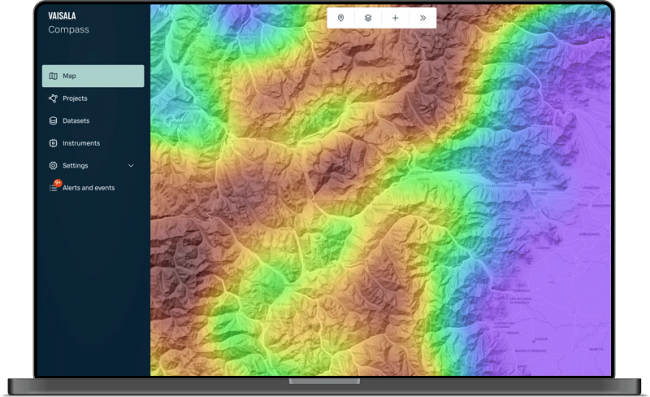Go to the Instruments page label
Viewport: 650px width, 397px height.
[81, 143]
